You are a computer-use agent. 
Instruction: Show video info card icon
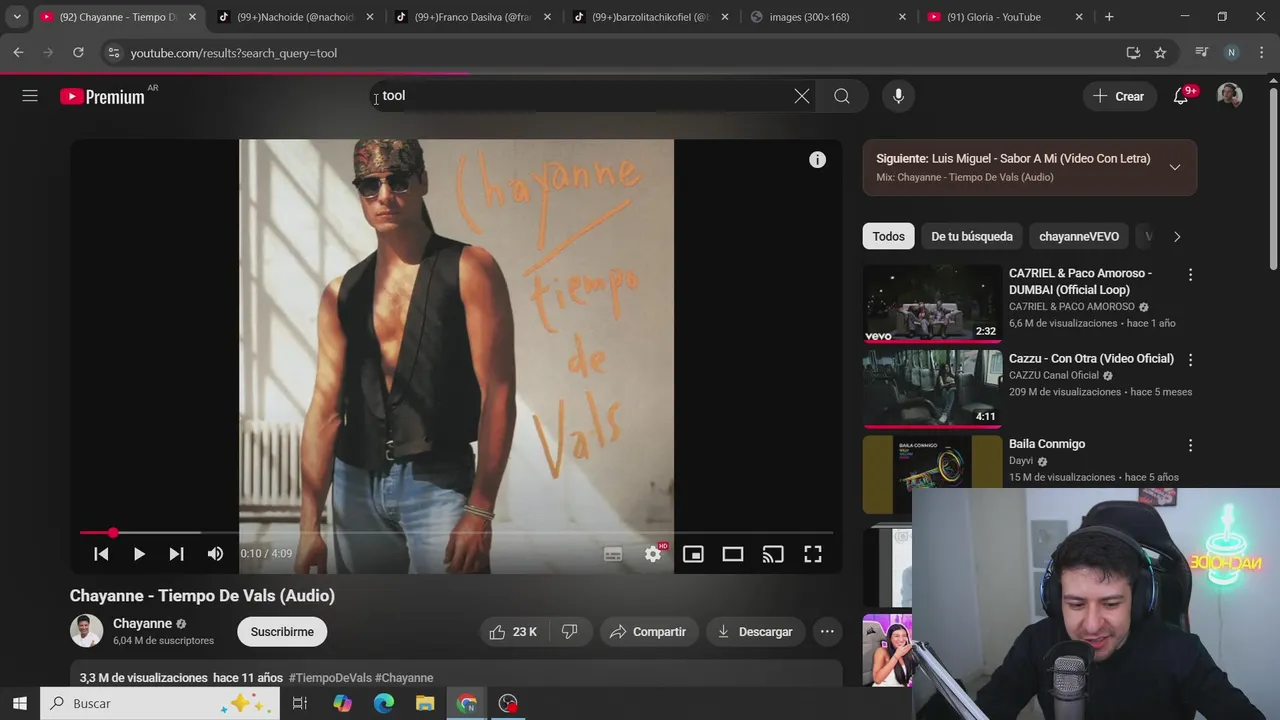pyautogui.click(x=817, y=160)
